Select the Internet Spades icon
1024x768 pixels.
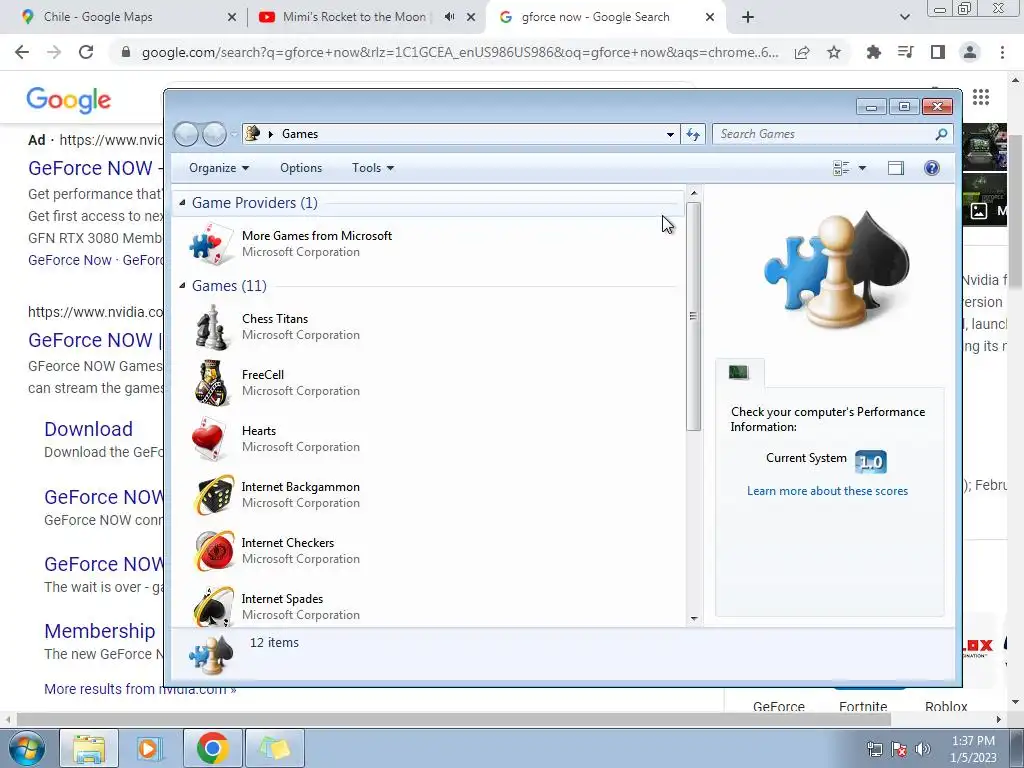(213, 606)
